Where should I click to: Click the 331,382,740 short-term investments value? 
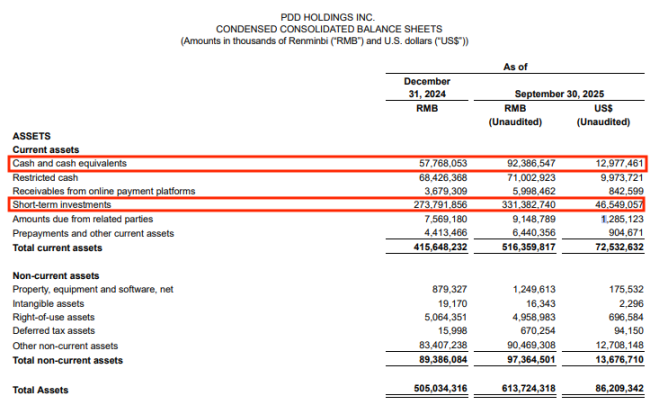click(511, 204)
